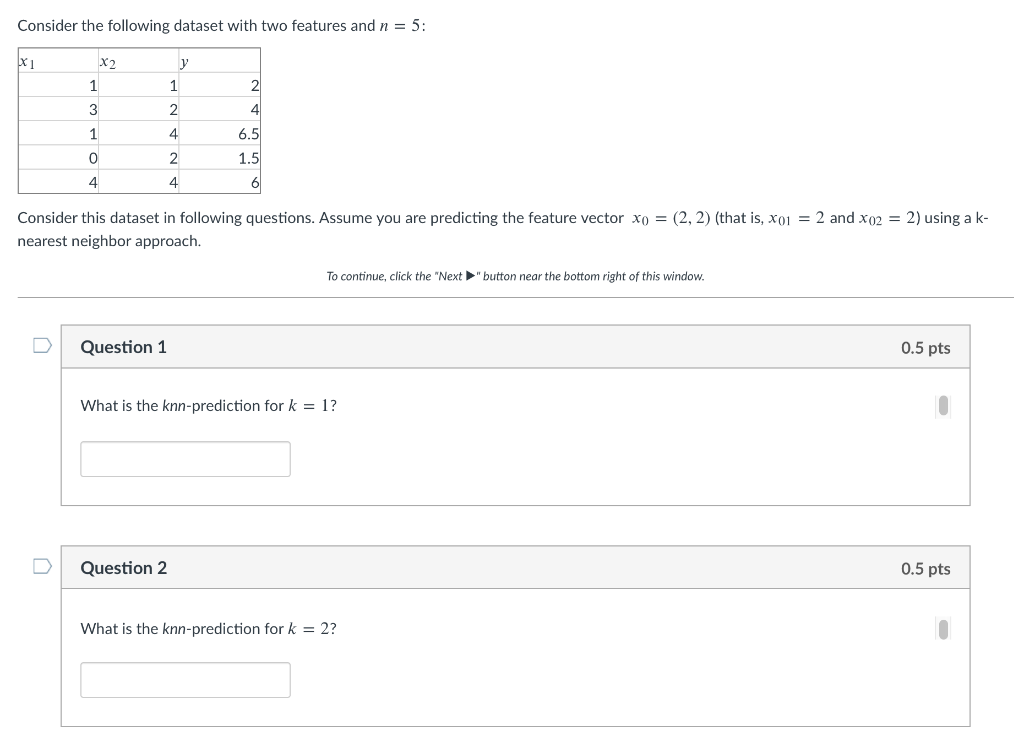Click the answer input box for Question 2
The image size is (1024, 747).
point(185,679)
